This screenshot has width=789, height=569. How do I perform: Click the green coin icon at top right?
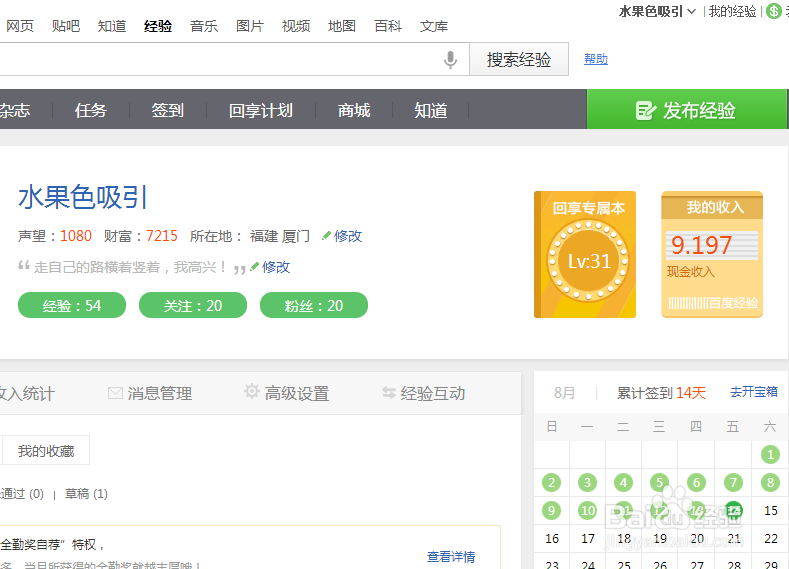(x=773, y=11)
